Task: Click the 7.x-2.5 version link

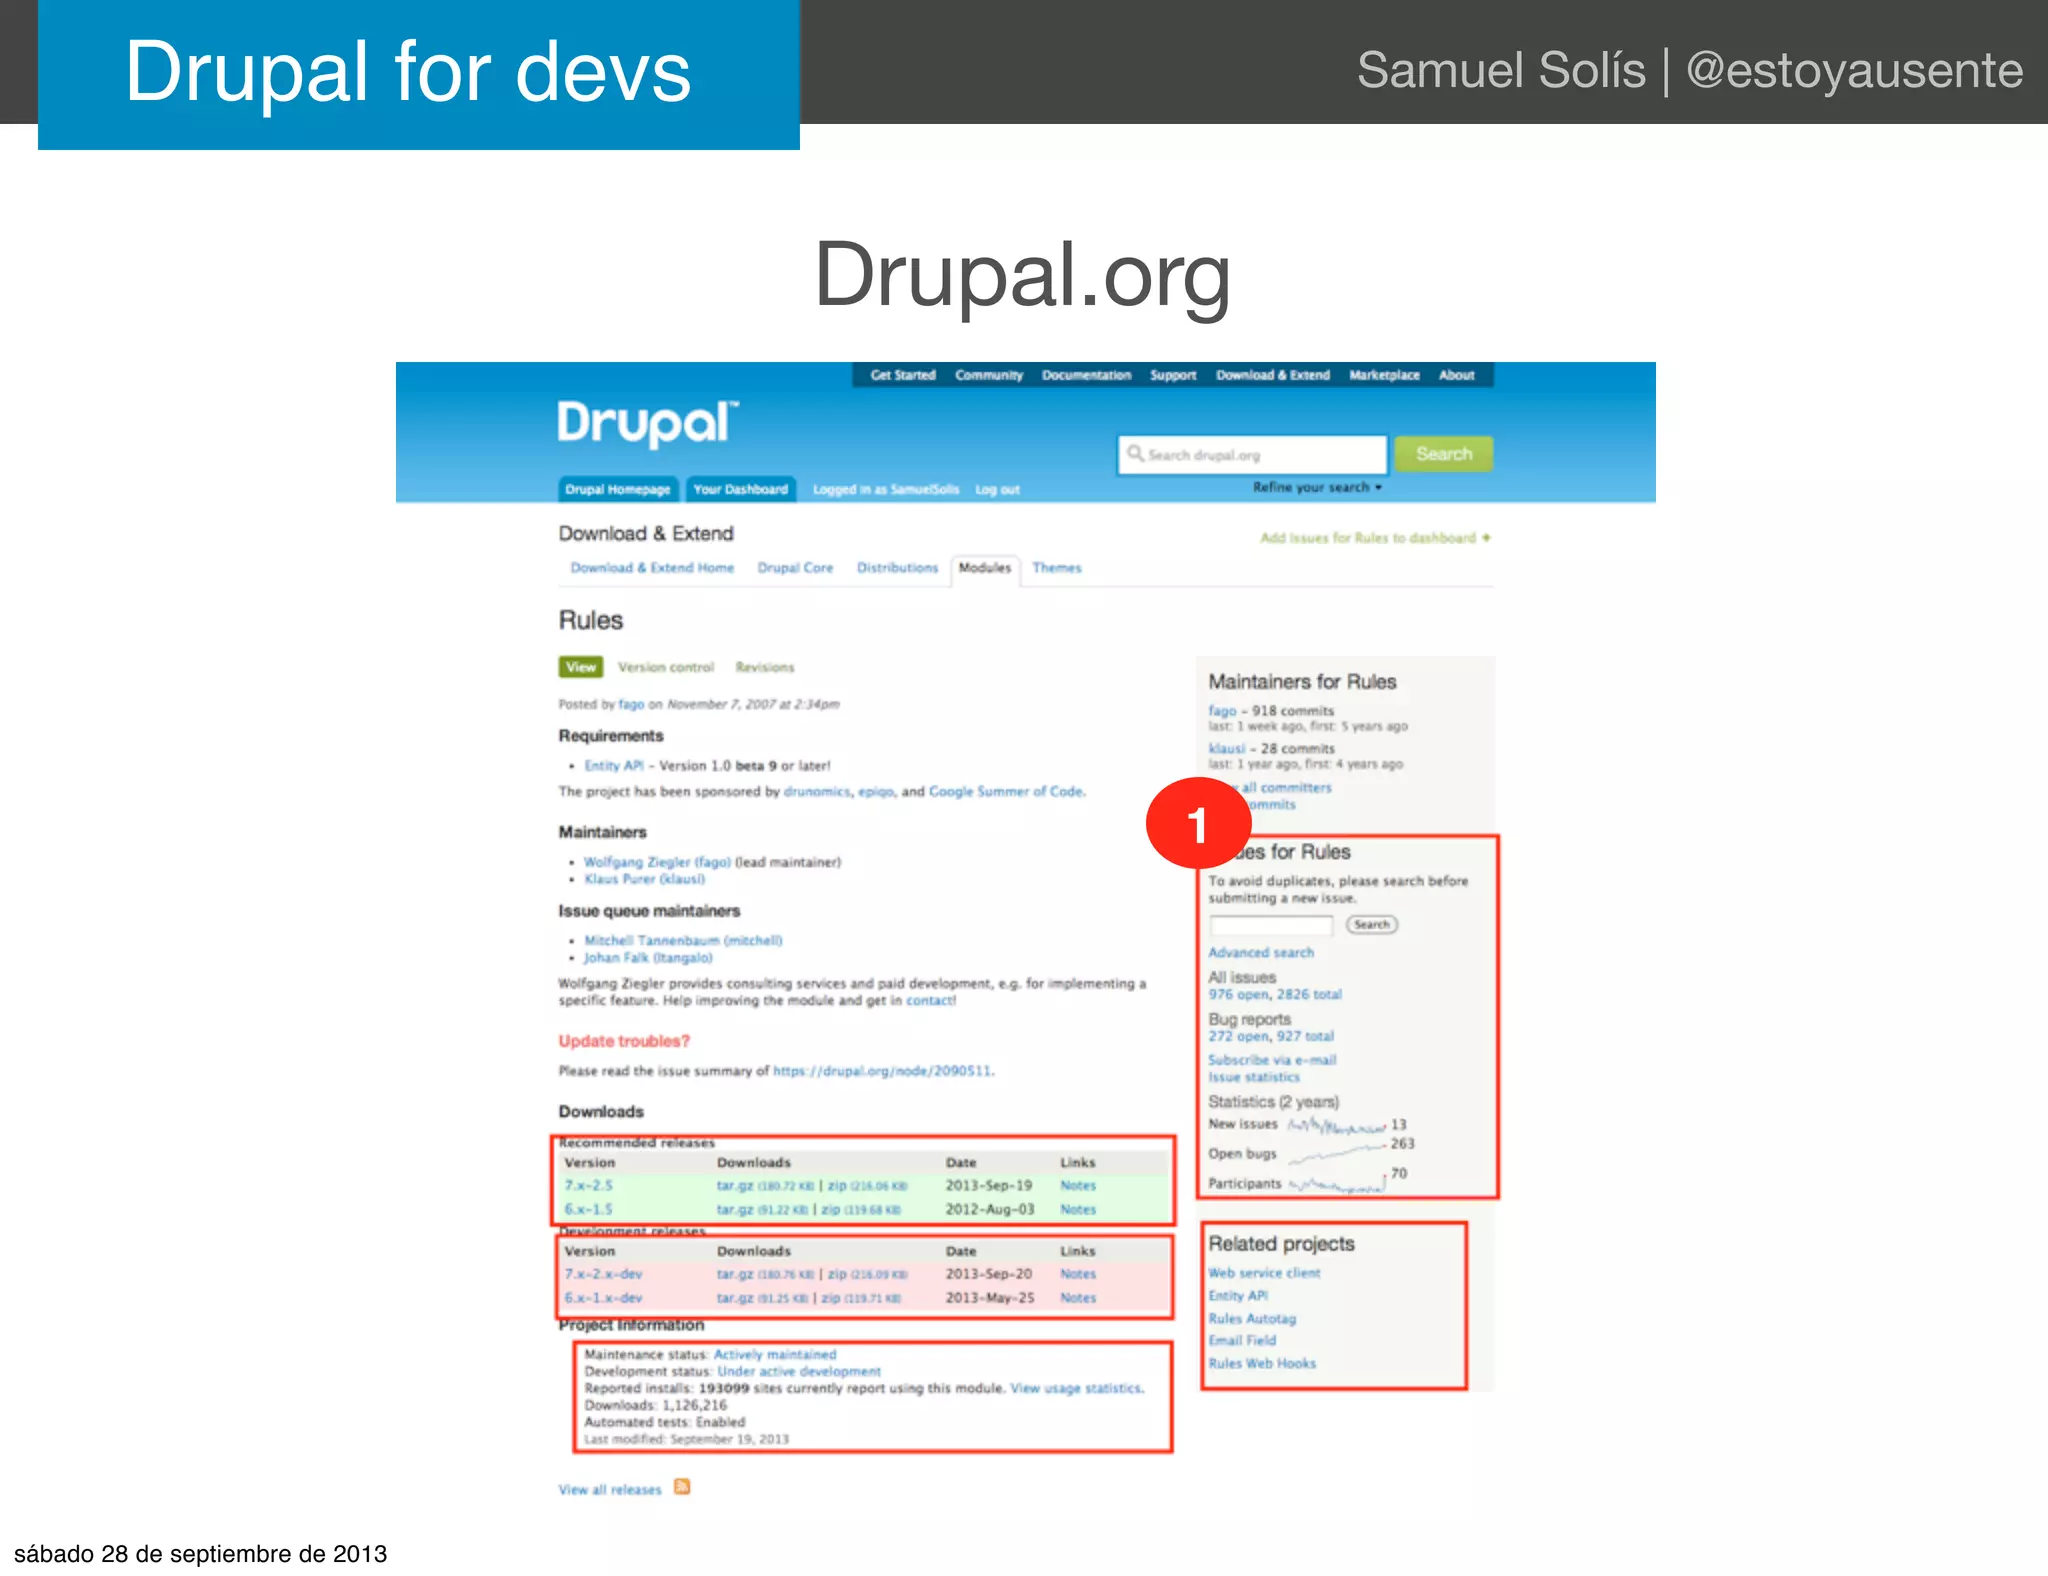Action: pos(589,1185)
